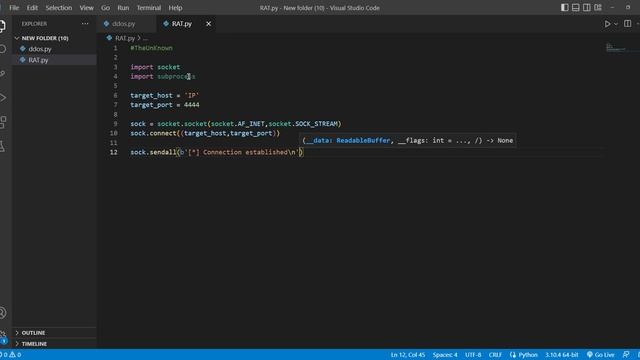640x360 pixels.
Task: Split the editor to the right
Action: pyautogui.click(x=627, y=24)
